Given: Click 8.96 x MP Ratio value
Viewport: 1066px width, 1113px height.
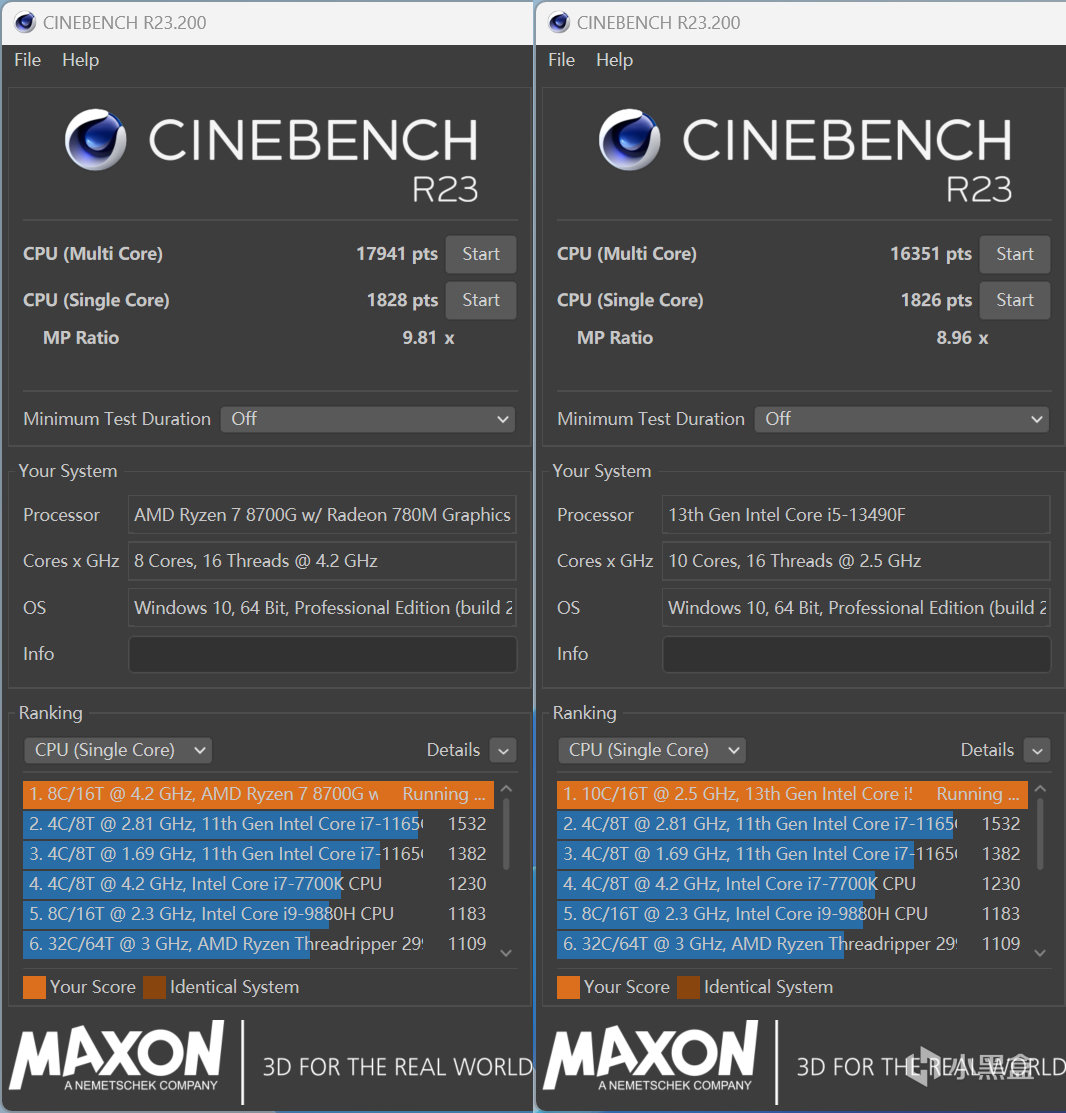Looking at the screenshot, I should 962,338.
